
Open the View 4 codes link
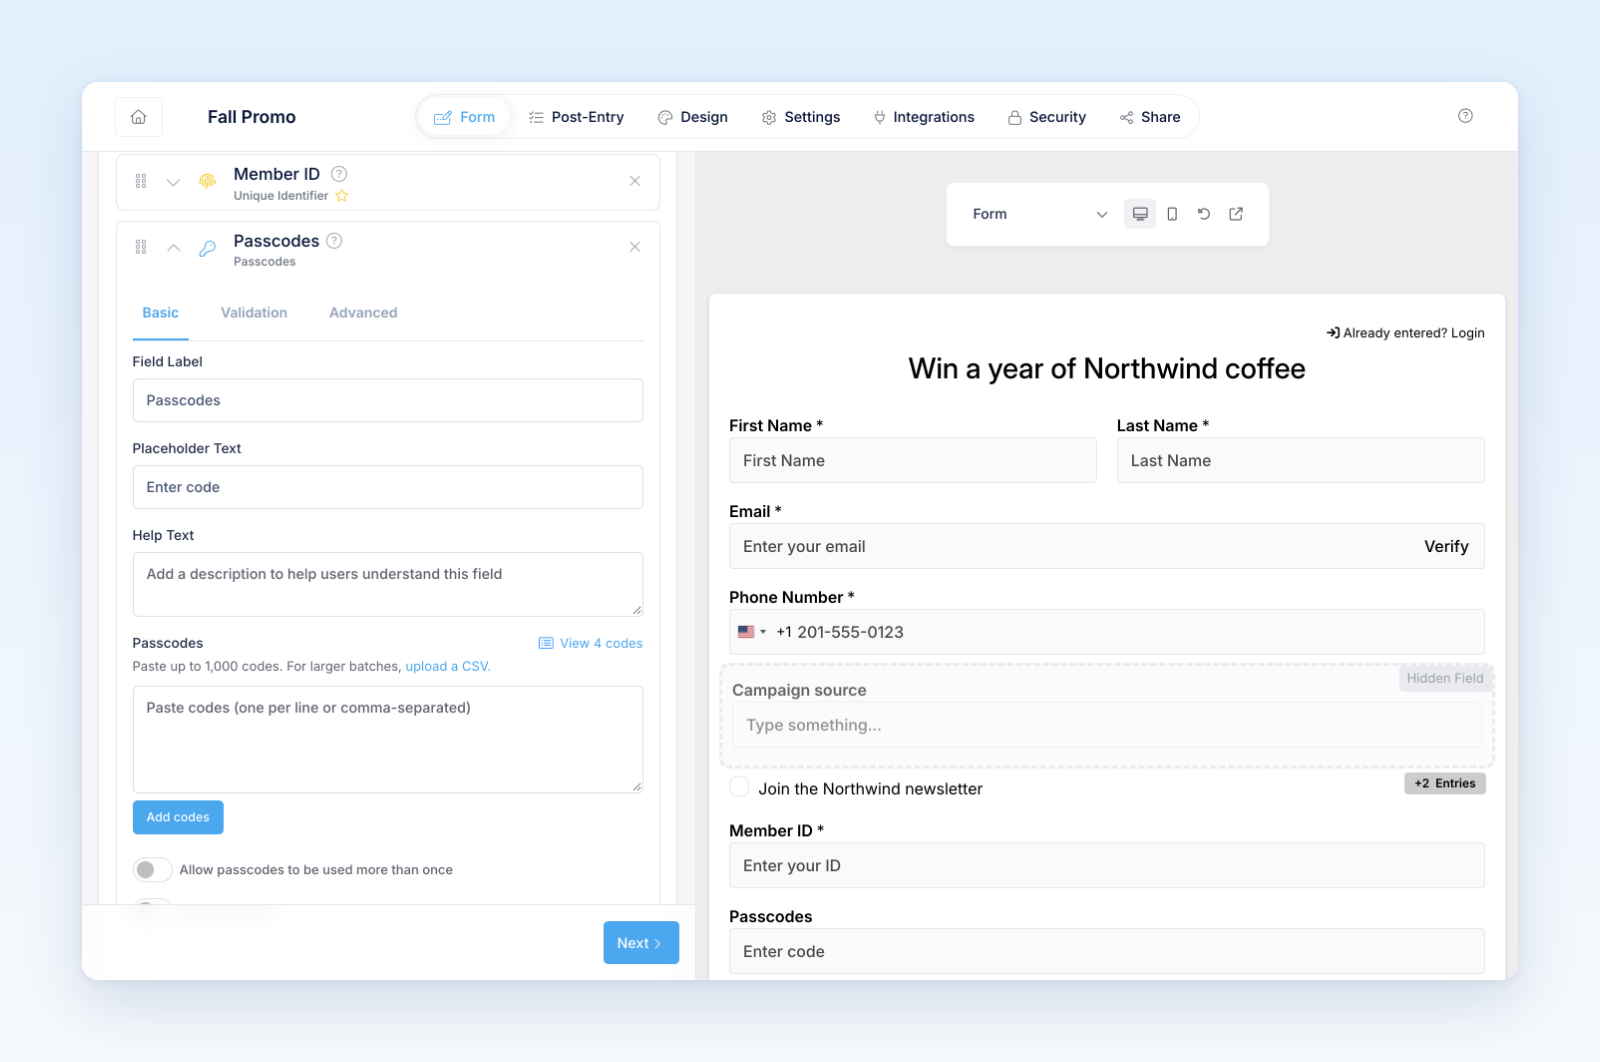(591, 643)
